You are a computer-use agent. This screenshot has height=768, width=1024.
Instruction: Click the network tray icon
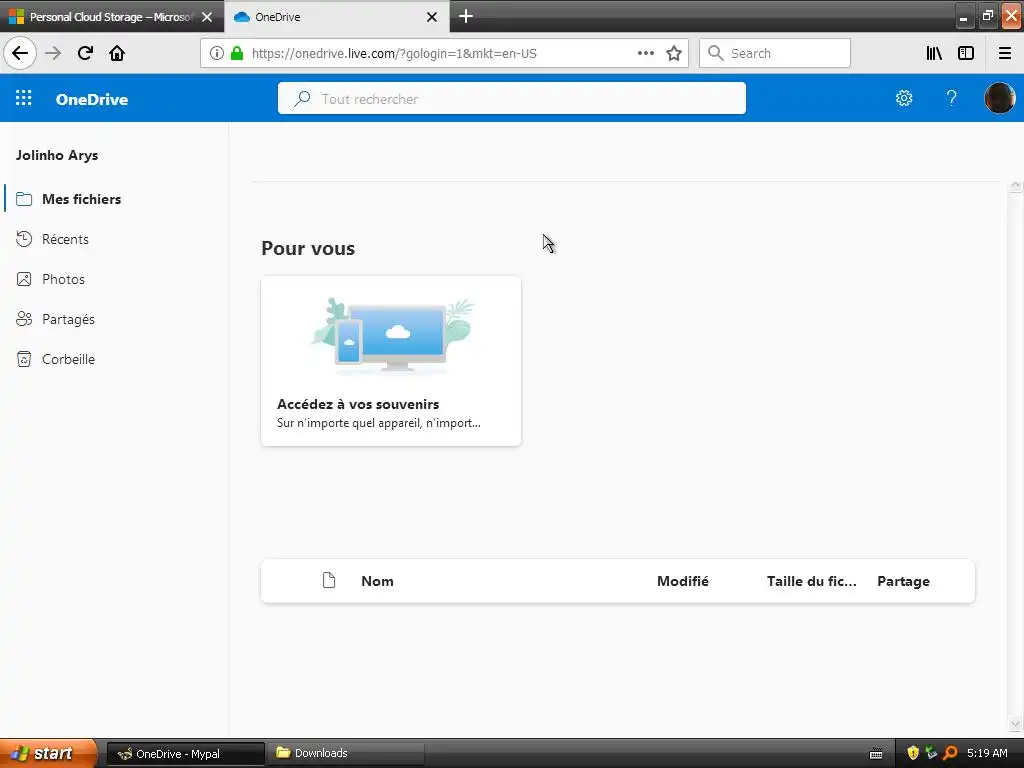coord(932,753)
